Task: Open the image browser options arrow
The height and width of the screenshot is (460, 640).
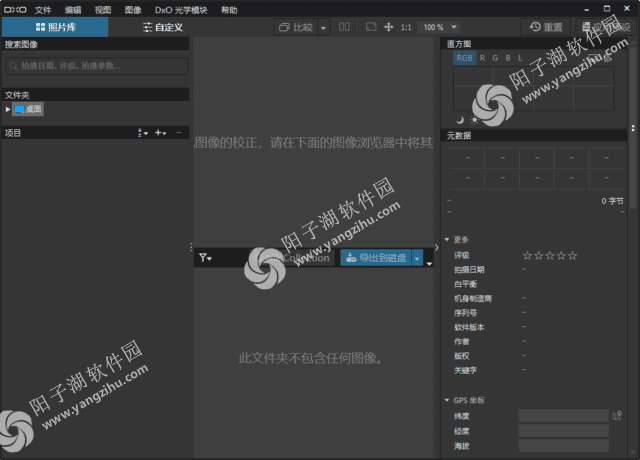Action: pos(429,264)
